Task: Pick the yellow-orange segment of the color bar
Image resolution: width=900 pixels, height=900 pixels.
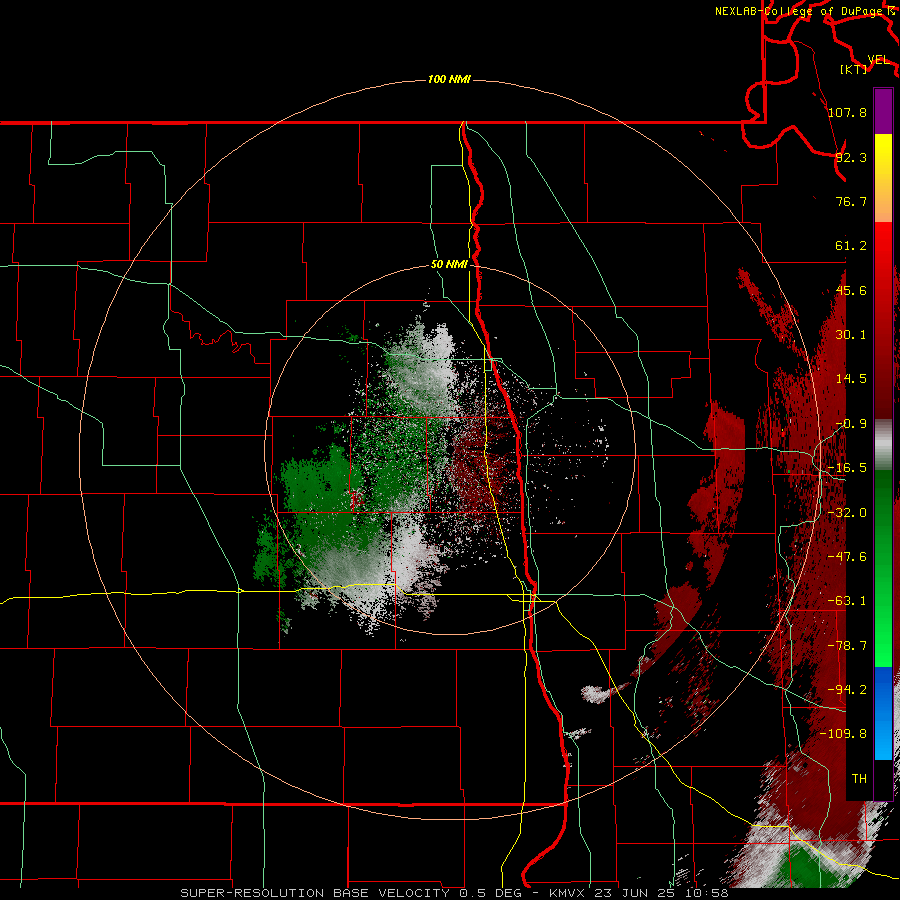Action: pos(883,178)
